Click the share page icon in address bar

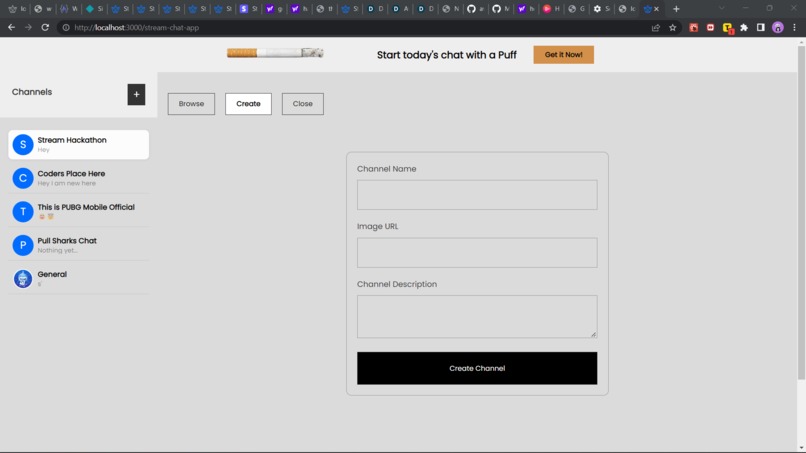656,28
